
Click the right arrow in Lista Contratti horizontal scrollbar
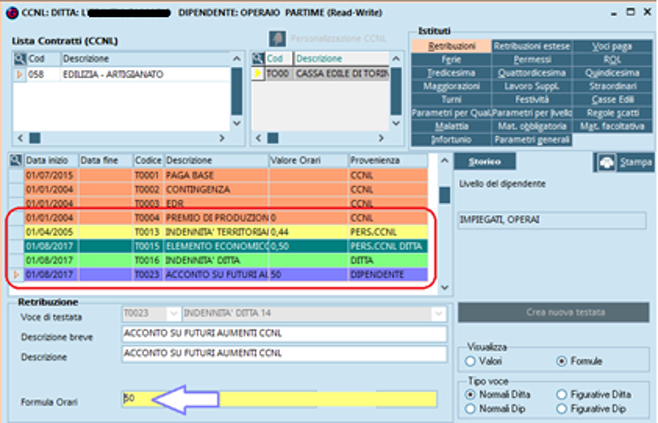[222, 138]
